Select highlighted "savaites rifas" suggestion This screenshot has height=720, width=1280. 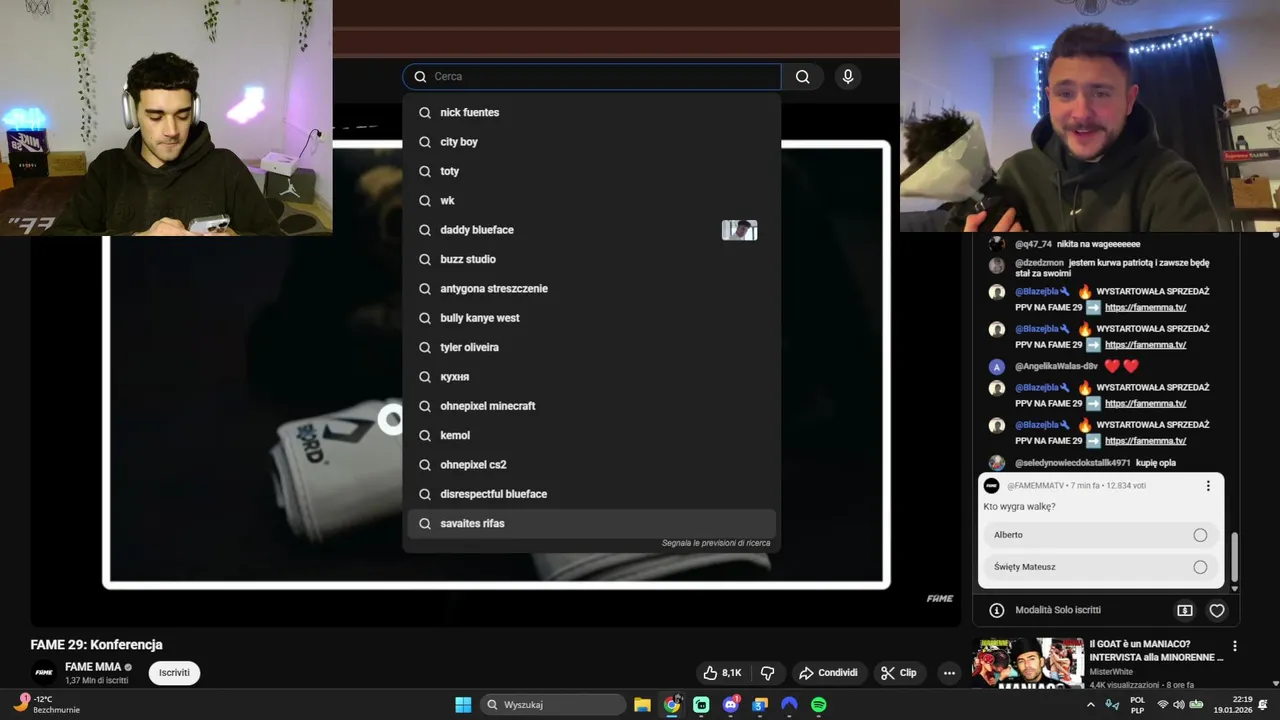point(592,523)
